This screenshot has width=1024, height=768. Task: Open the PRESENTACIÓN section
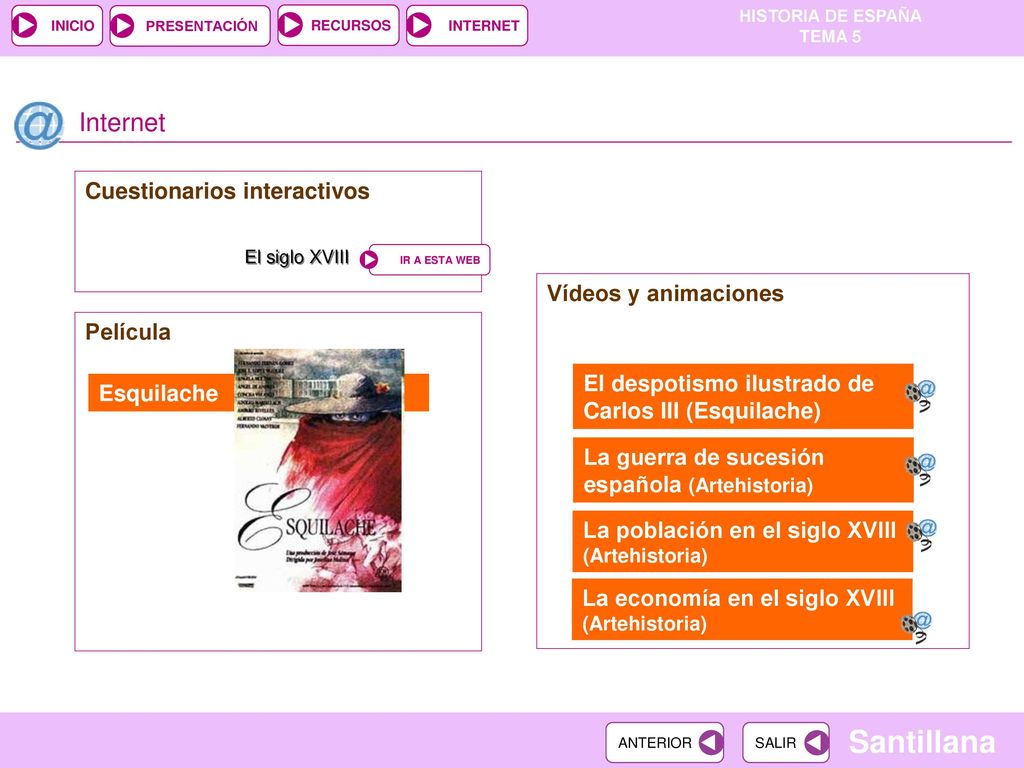[190, 25]
